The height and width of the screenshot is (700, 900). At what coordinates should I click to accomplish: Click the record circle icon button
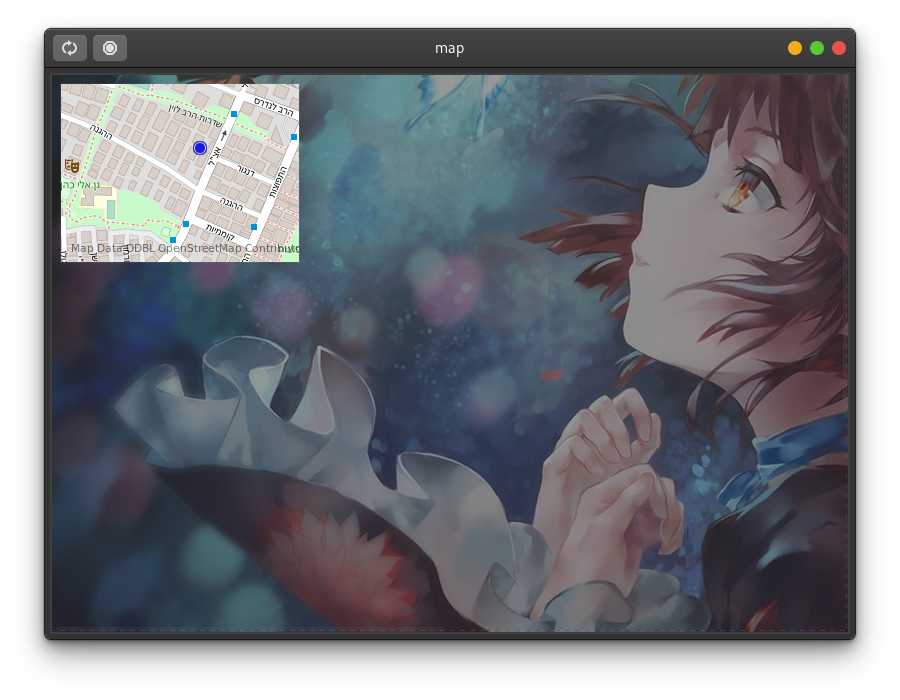[110, 48]
